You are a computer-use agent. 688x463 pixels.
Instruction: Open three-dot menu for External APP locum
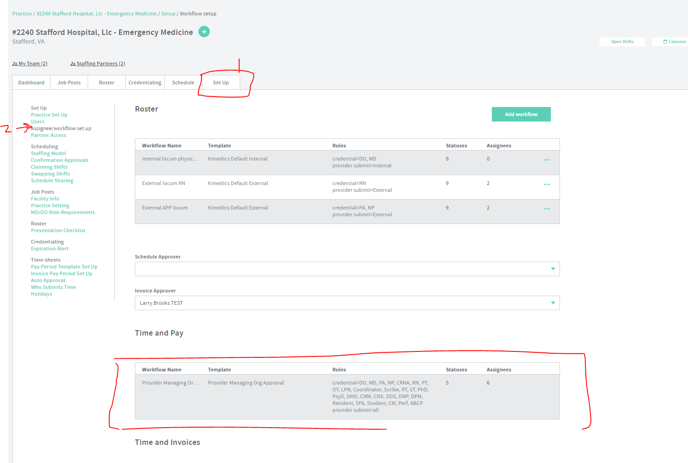[546, 209]
